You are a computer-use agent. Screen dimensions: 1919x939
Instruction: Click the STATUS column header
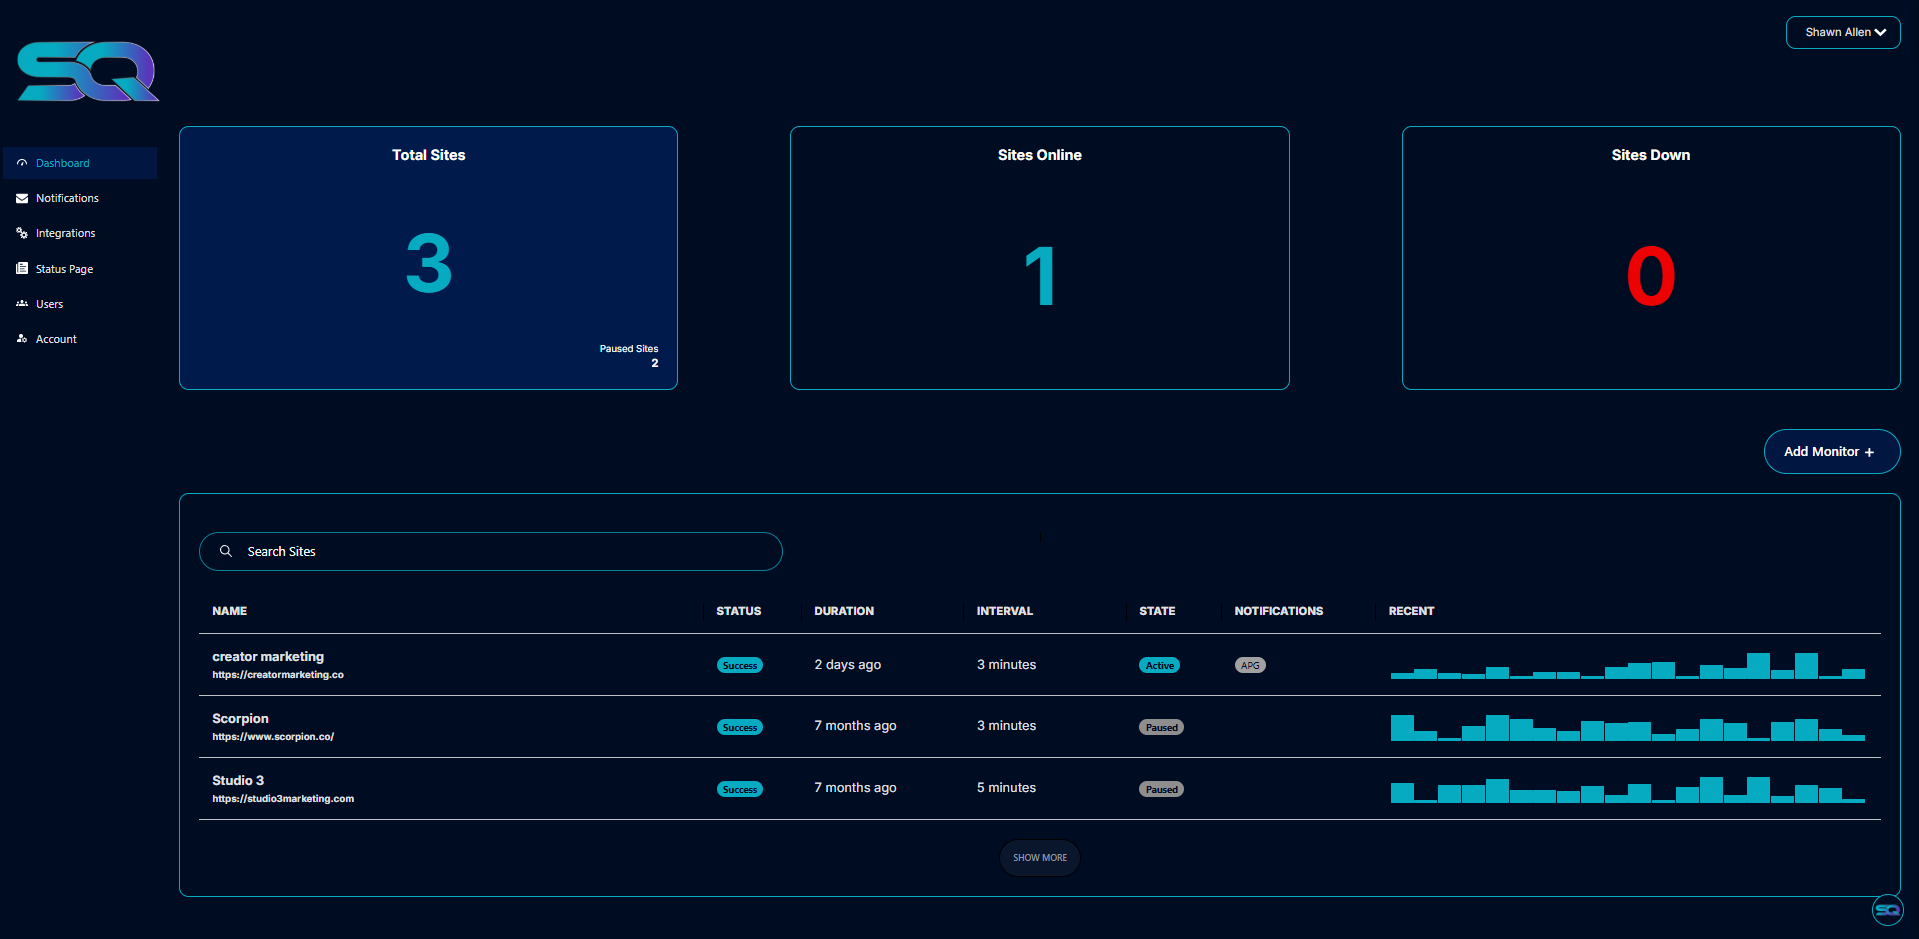(739, 611)
